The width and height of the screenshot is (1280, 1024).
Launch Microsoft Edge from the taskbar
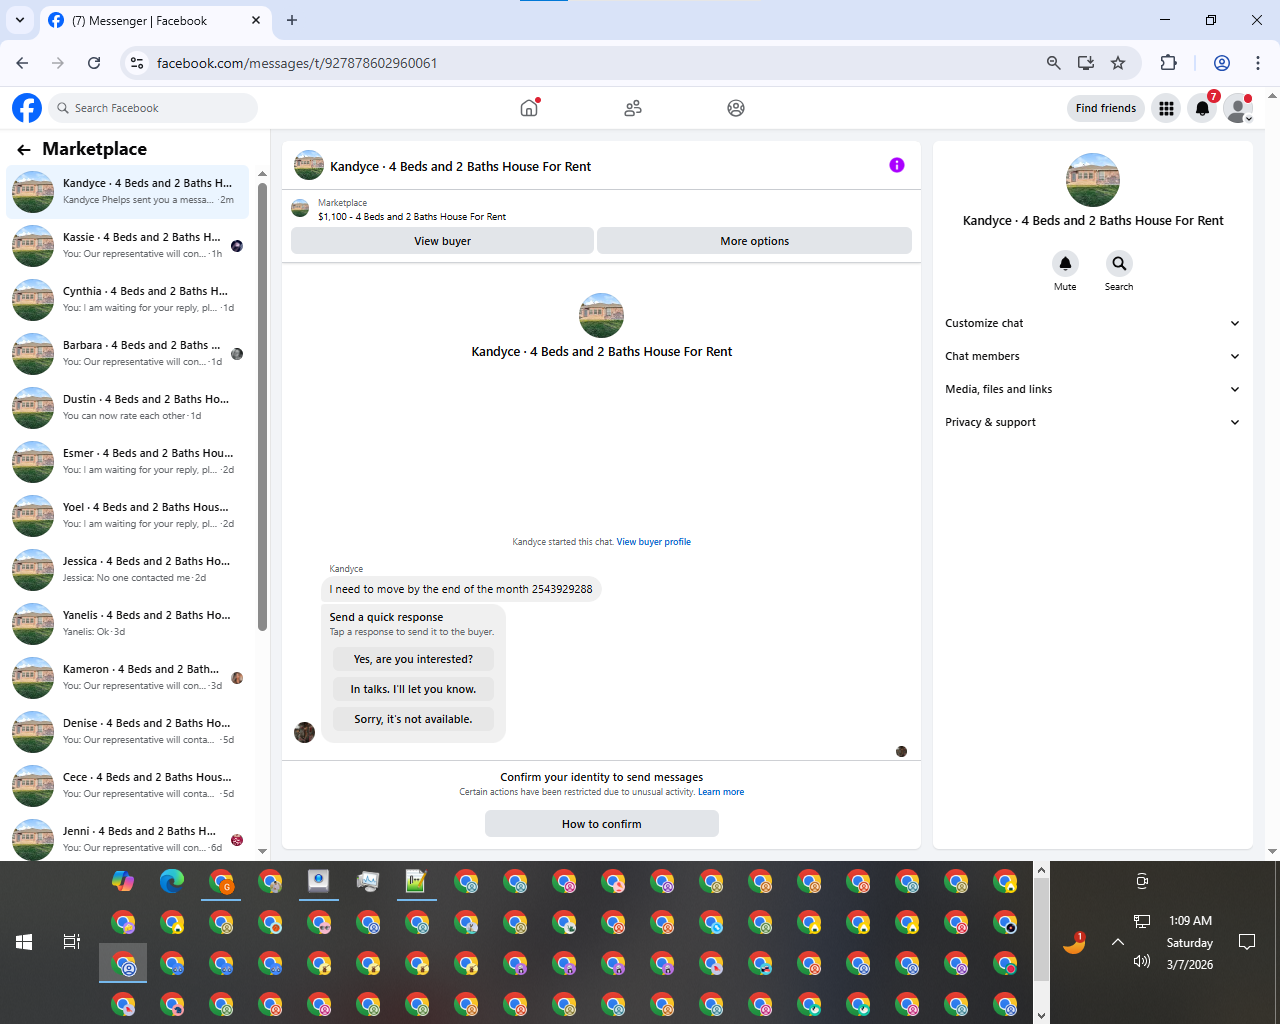tap(172, 881)
